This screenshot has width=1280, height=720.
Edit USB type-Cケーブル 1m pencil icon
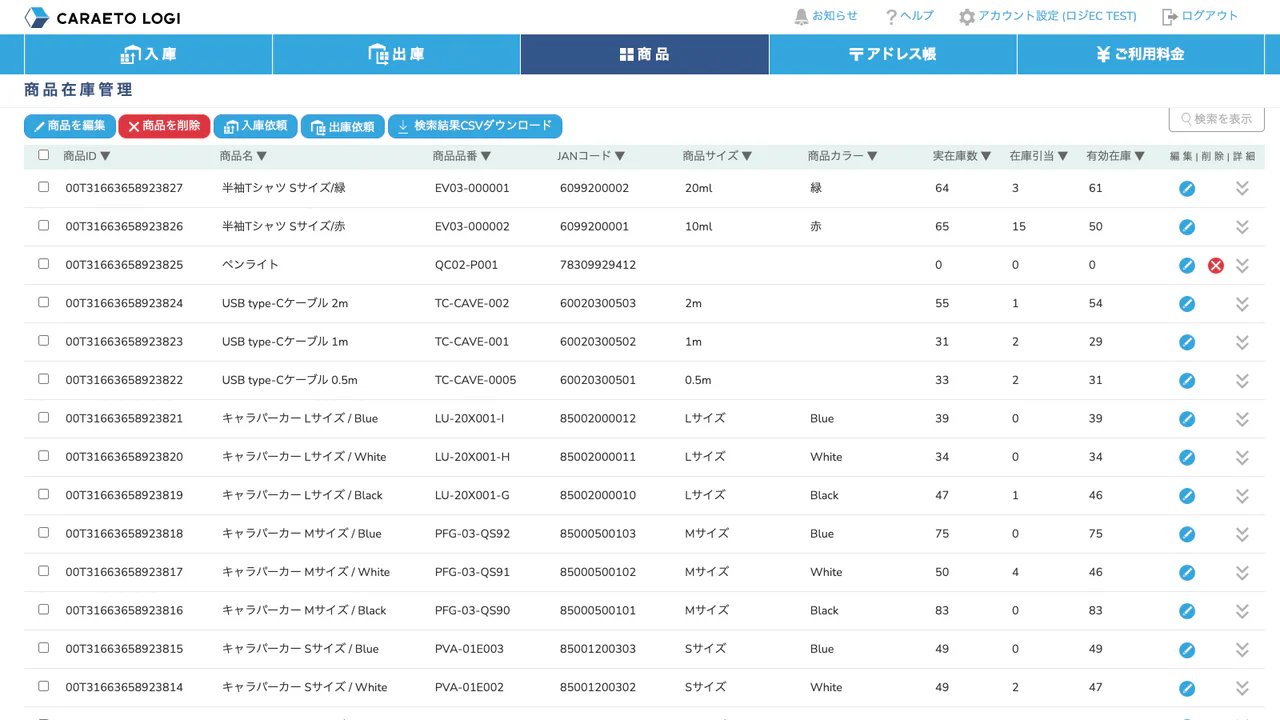pyautogui.click(x=1187, y=342)
